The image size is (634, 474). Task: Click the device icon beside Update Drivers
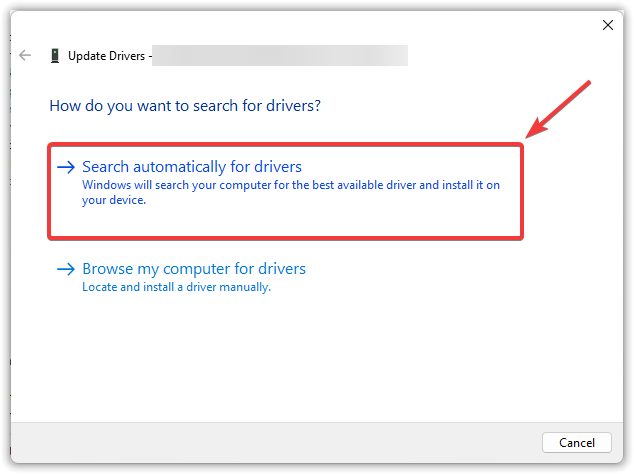pos(55,56)
